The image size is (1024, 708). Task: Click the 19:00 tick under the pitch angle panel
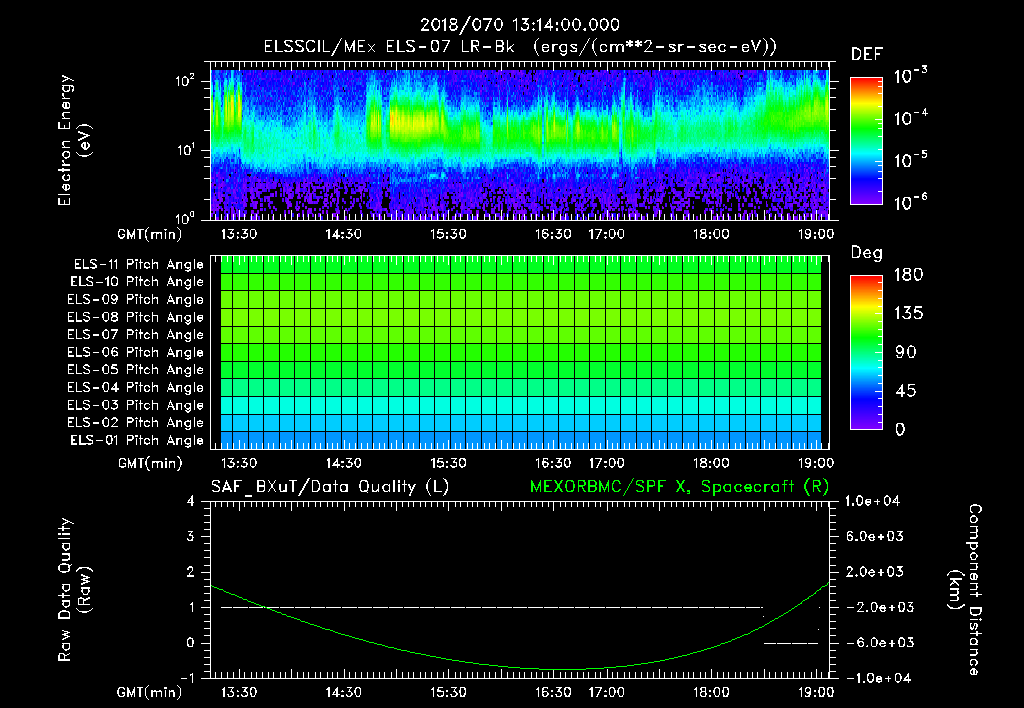(816, 463)
